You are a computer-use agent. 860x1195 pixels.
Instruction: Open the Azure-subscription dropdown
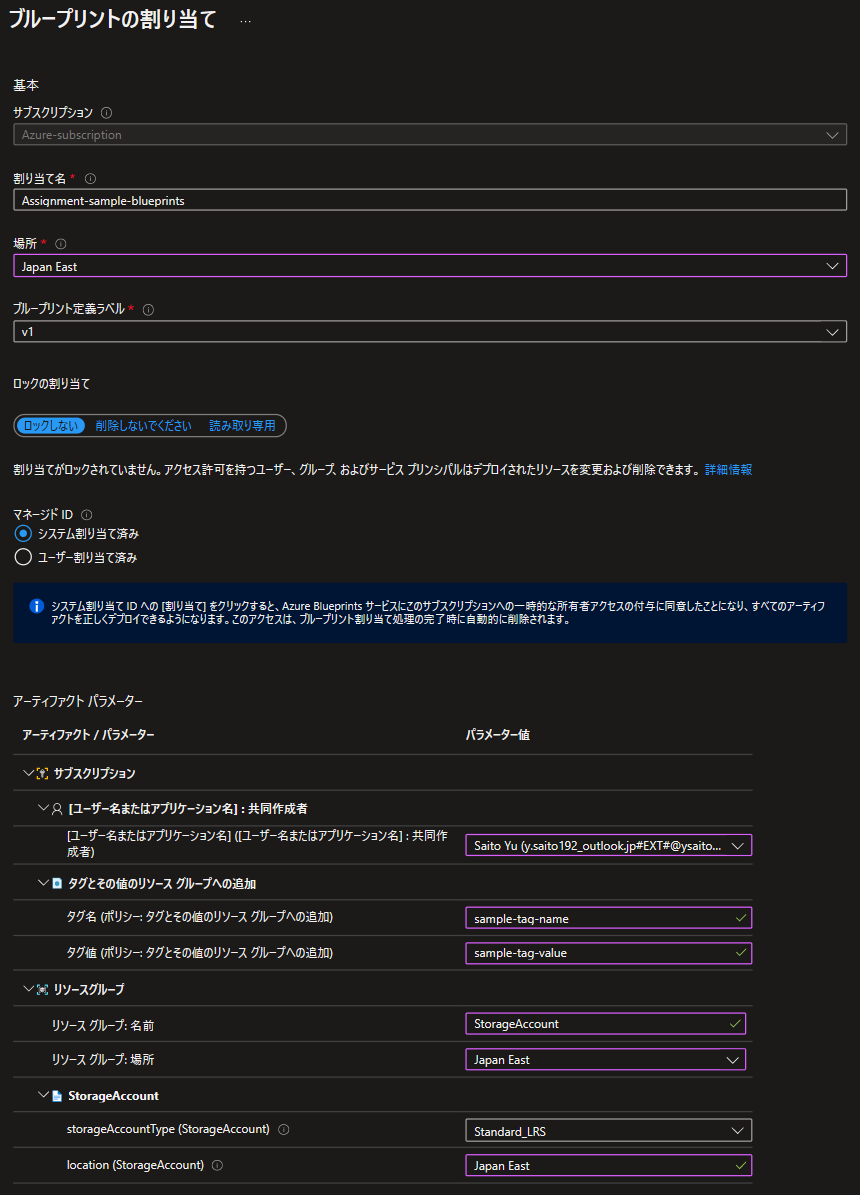pos(430,135)
